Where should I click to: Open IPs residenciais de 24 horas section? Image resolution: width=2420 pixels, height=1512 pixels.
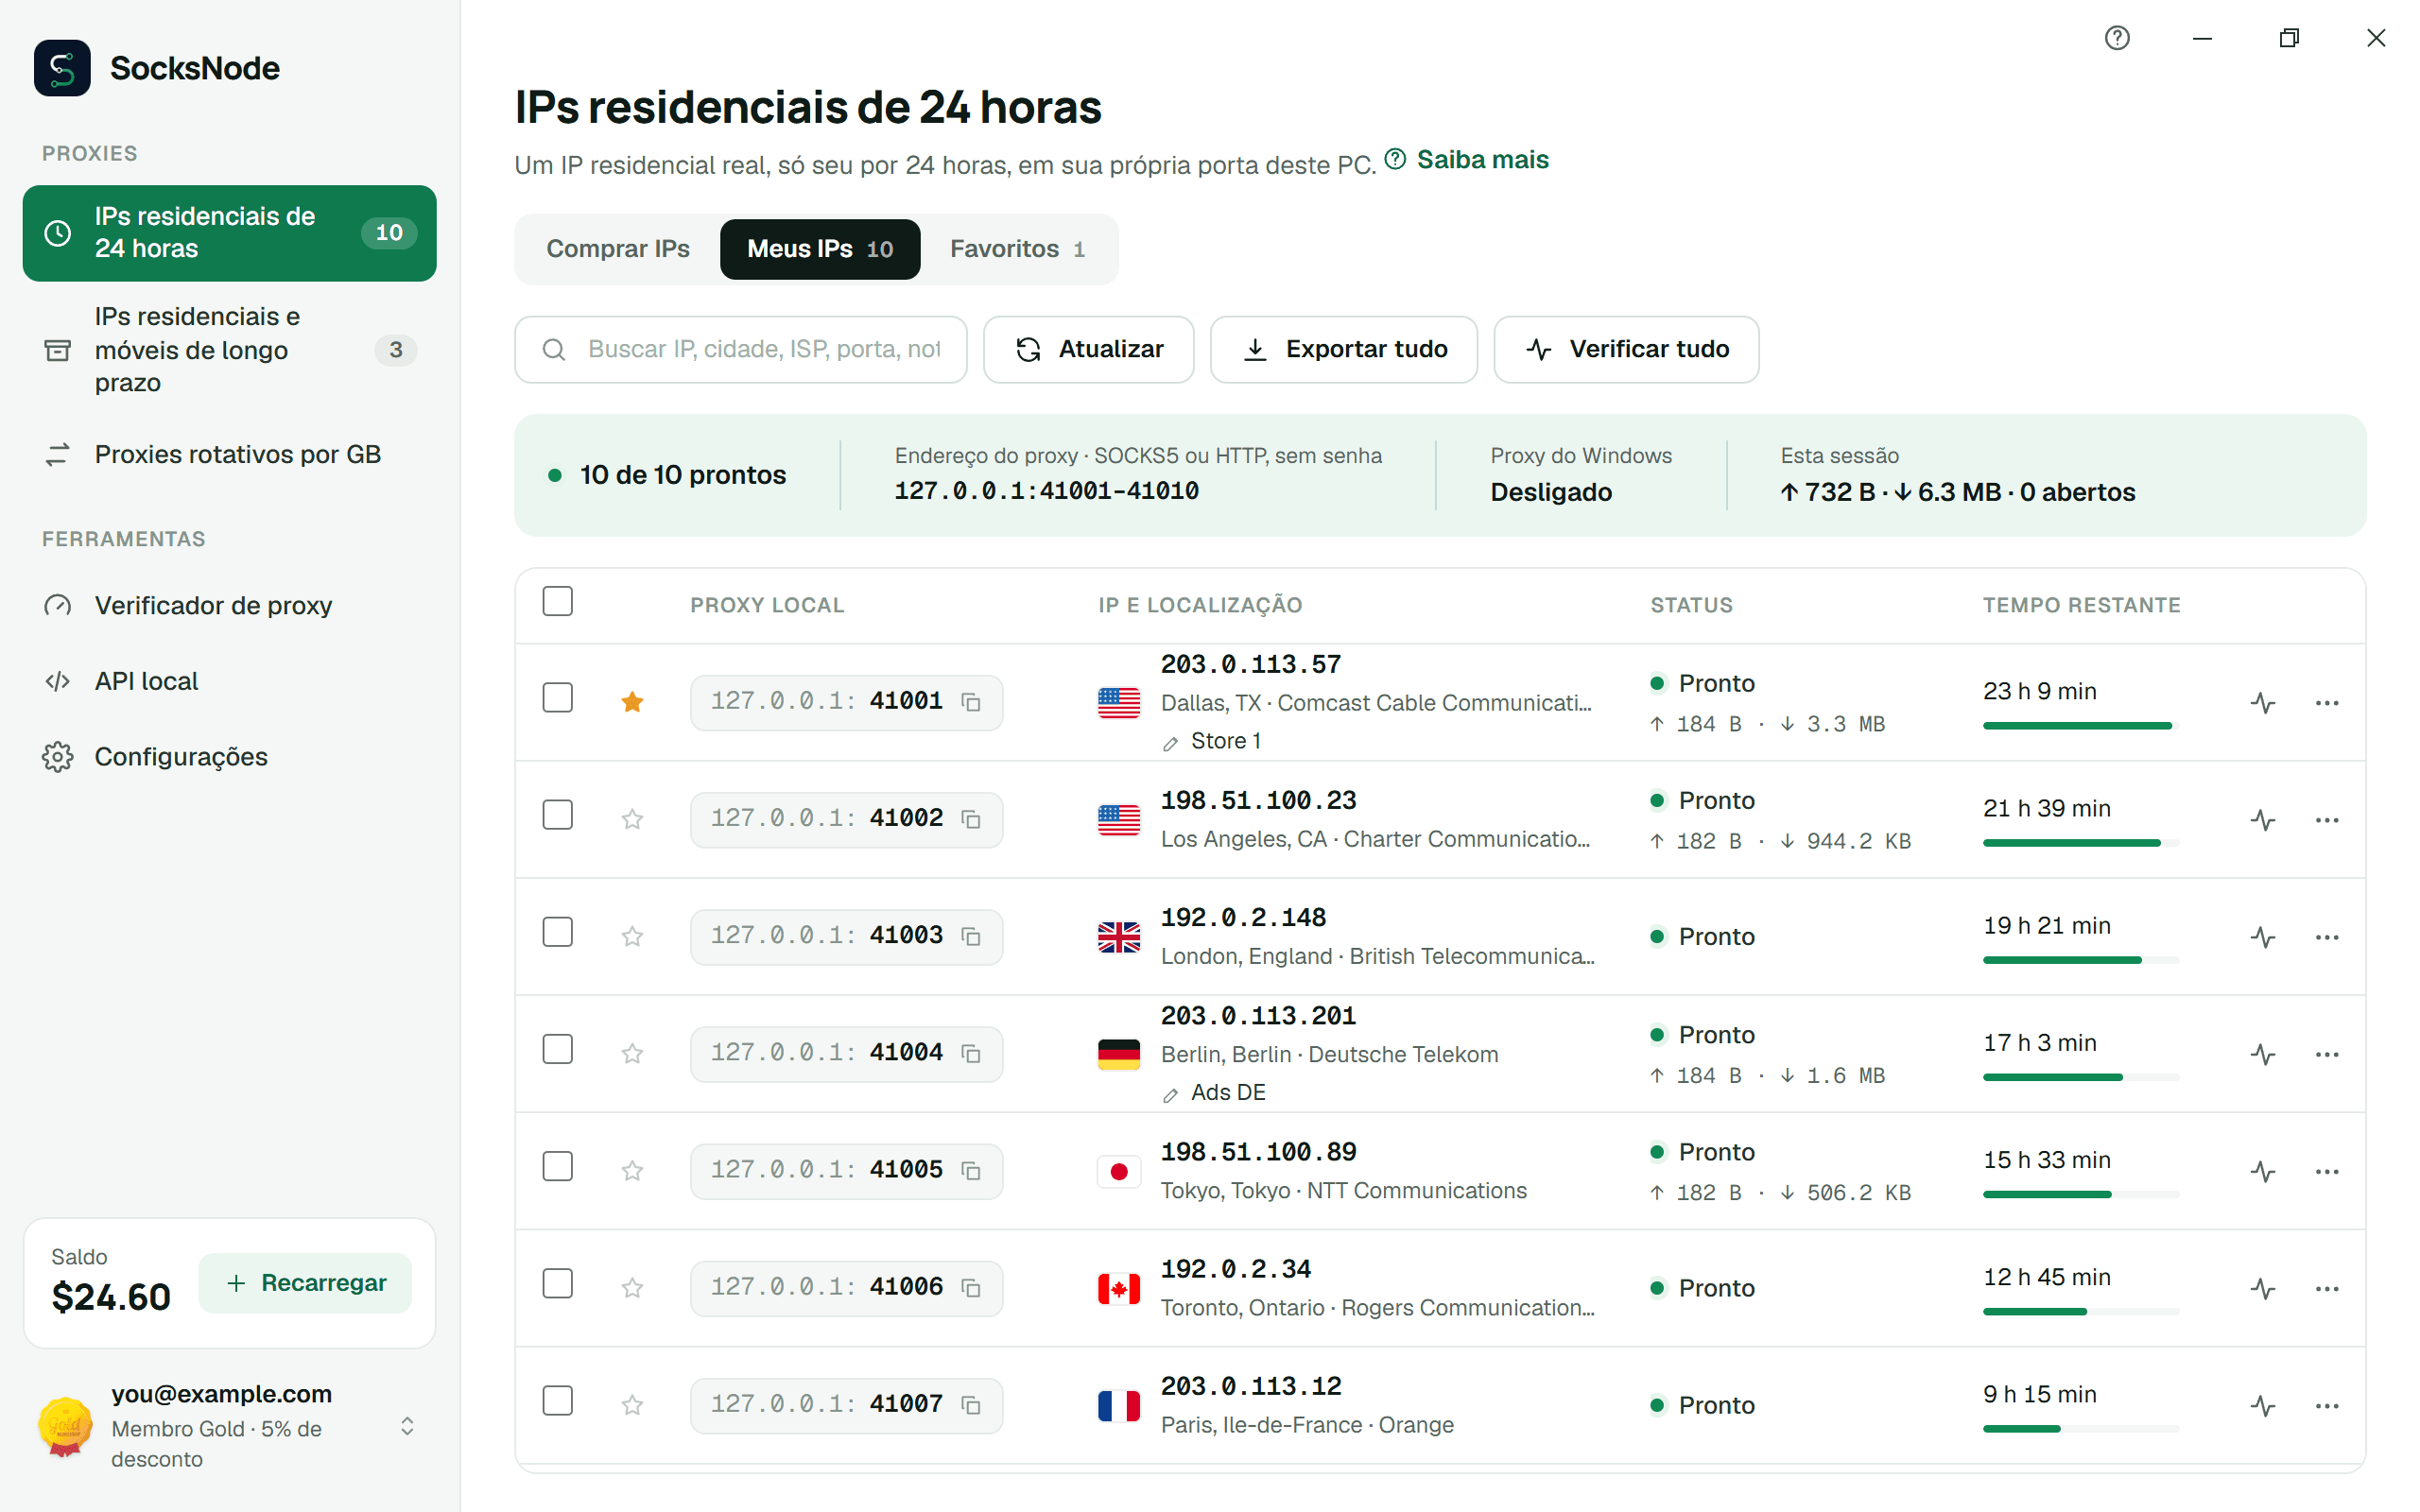tap(229, 233)
